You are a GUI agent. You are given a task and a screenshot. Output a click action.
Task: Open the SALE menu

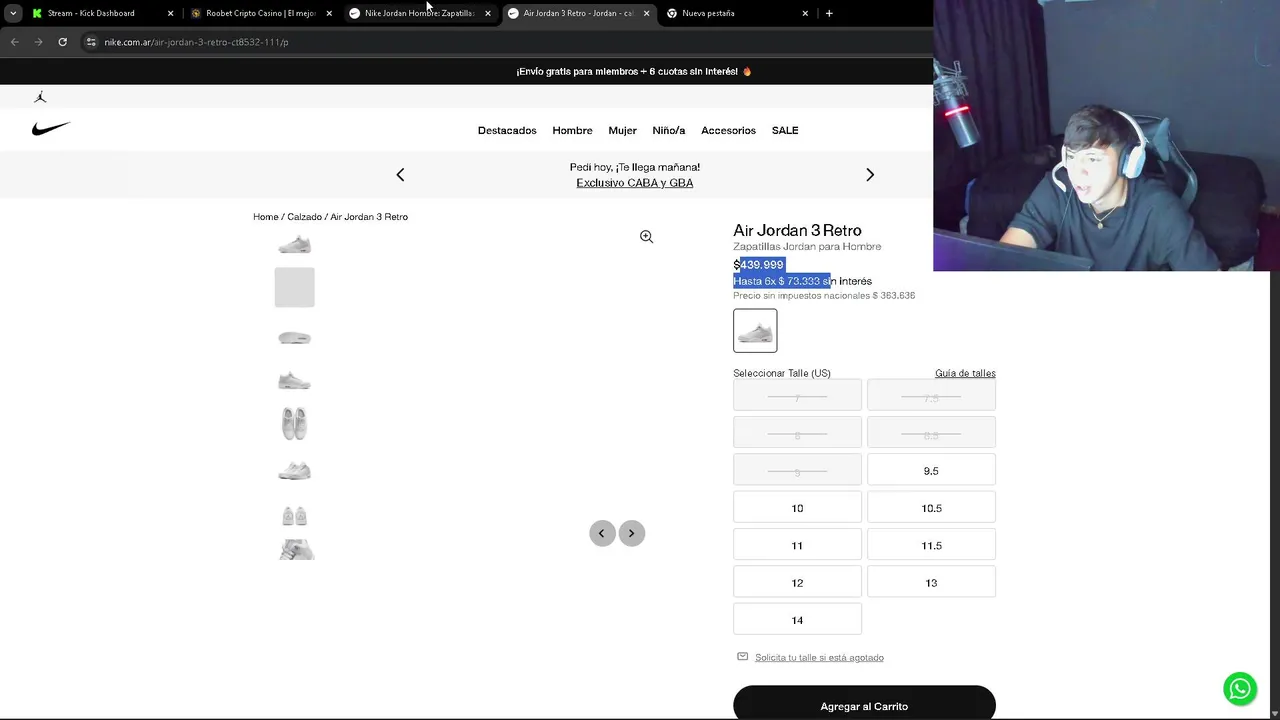tap(785, 130)
